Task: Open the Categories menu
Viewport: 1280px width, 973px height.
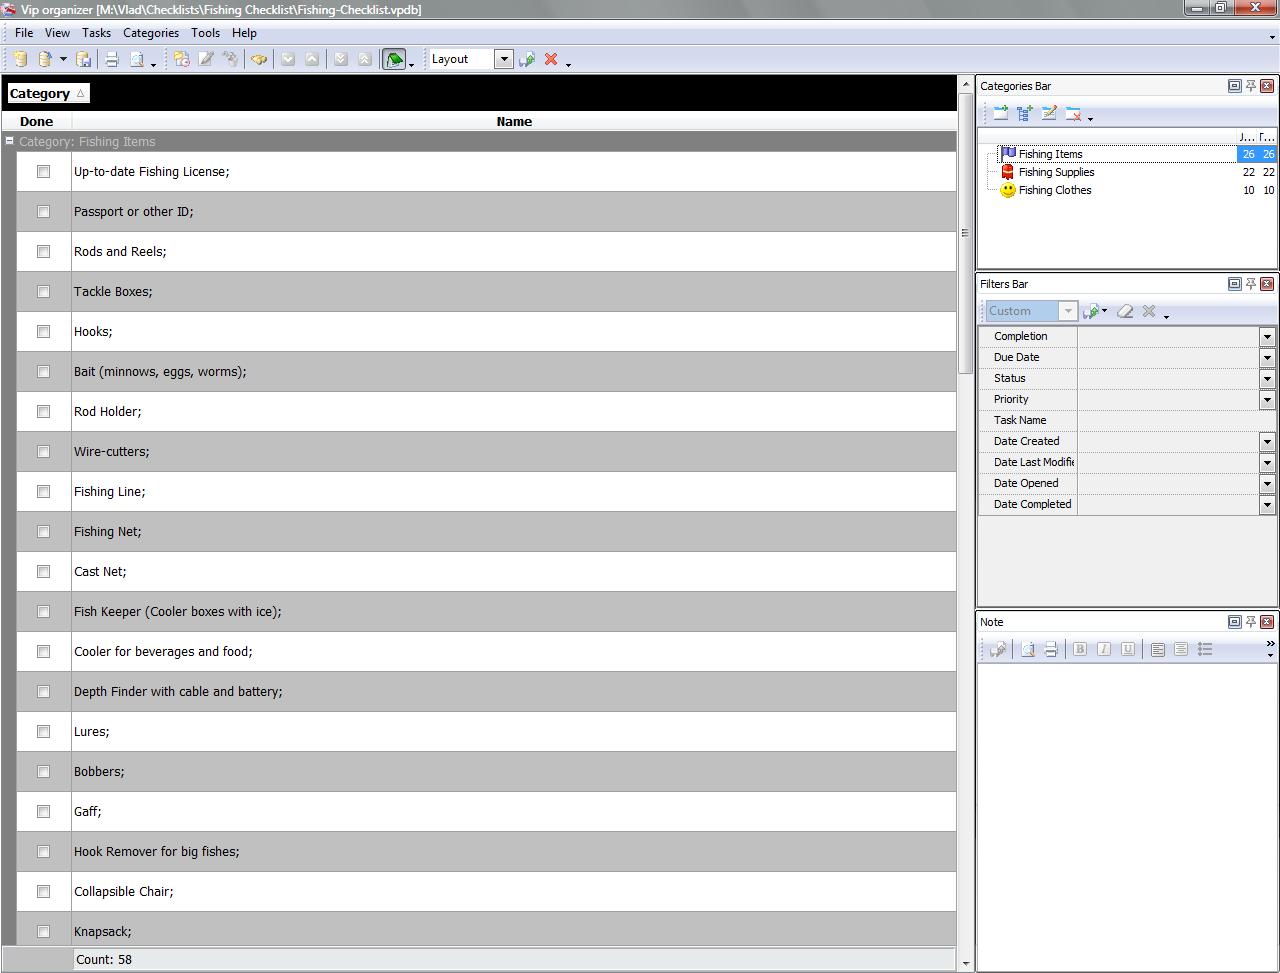Action: pyautogui.click(x=150, y=33)
